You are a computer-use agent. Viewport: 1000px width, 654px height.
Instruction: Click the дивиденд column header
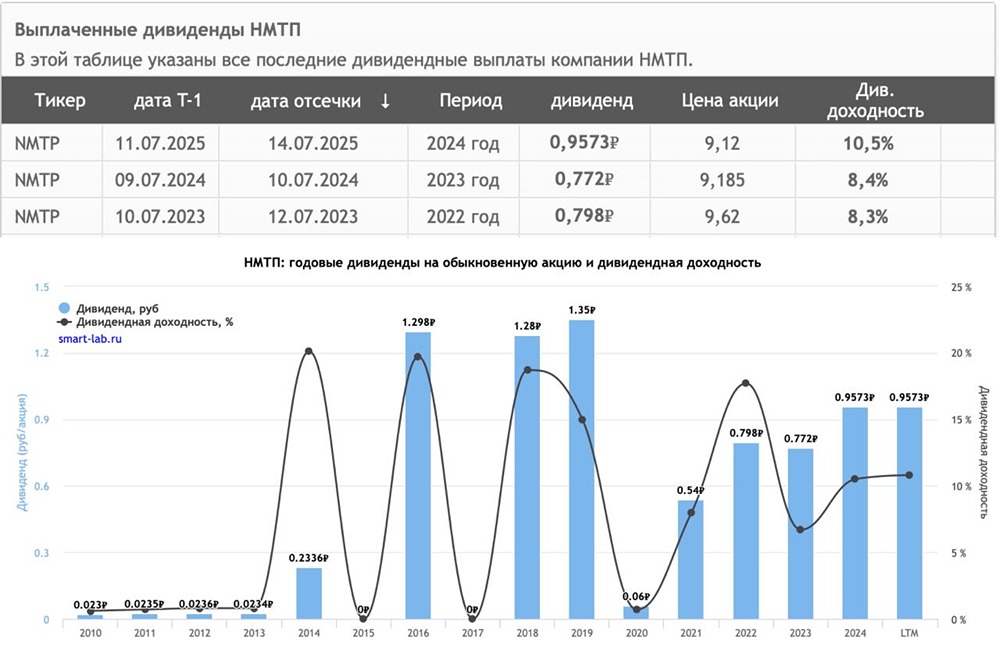592,101
